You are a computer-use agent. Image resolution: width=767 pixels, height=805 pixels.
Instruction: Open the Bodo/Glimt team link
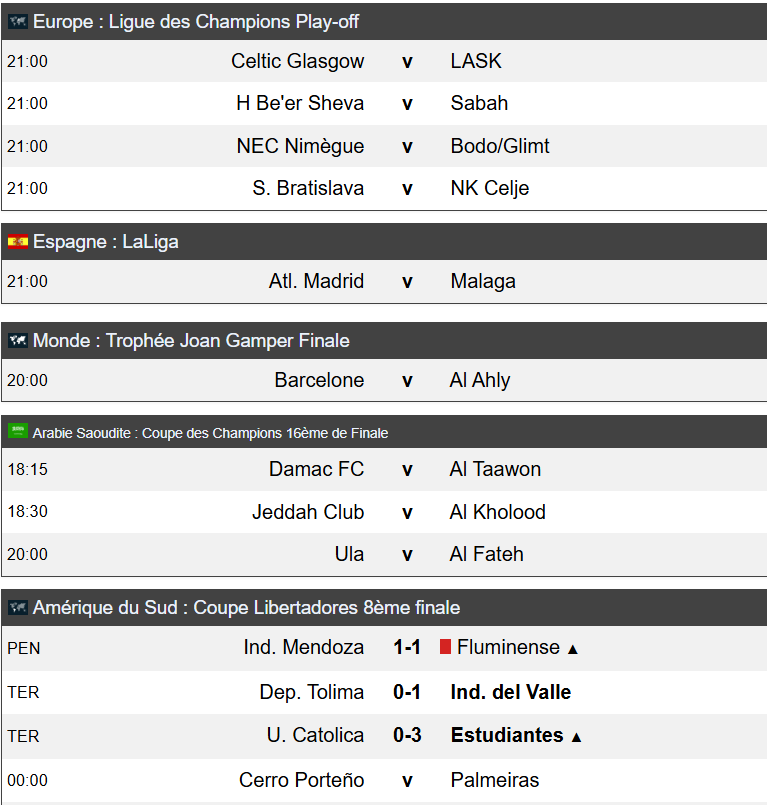click(500, 146)
